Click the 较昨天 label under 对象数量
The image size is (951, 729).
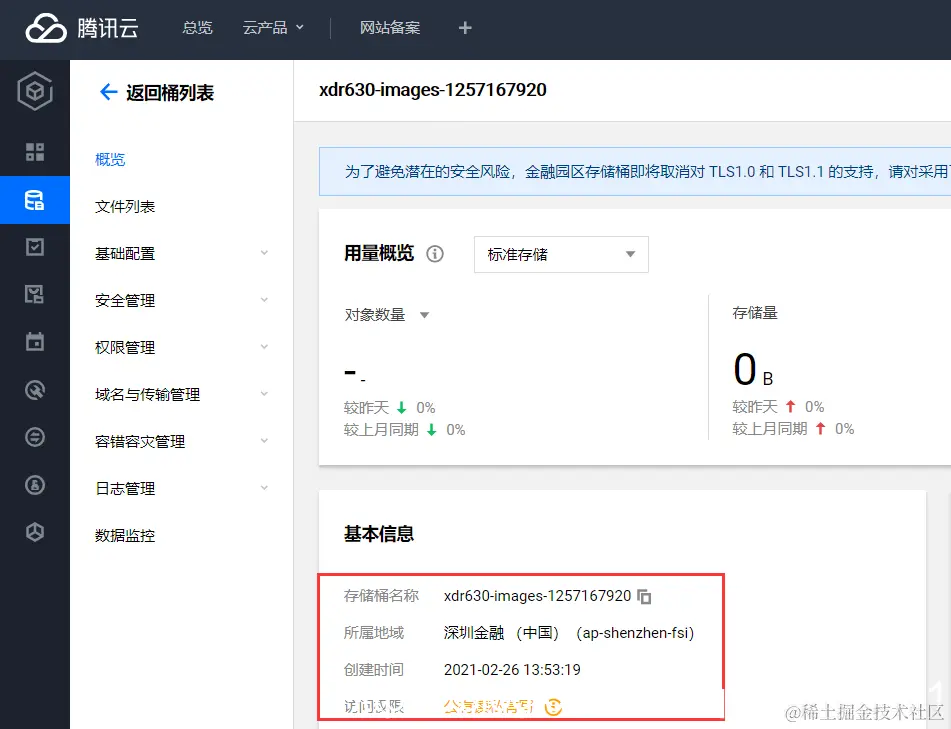tap(366, 408)
